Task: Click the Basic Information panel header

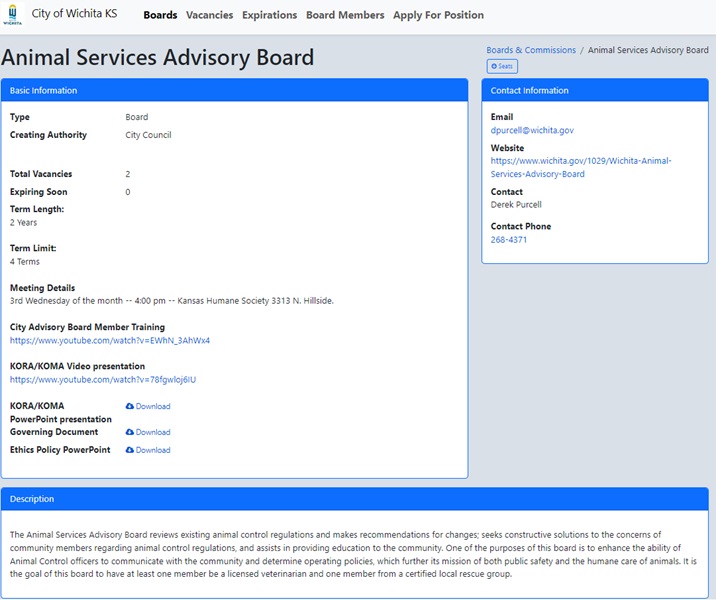Action: (x=234, y=90)
